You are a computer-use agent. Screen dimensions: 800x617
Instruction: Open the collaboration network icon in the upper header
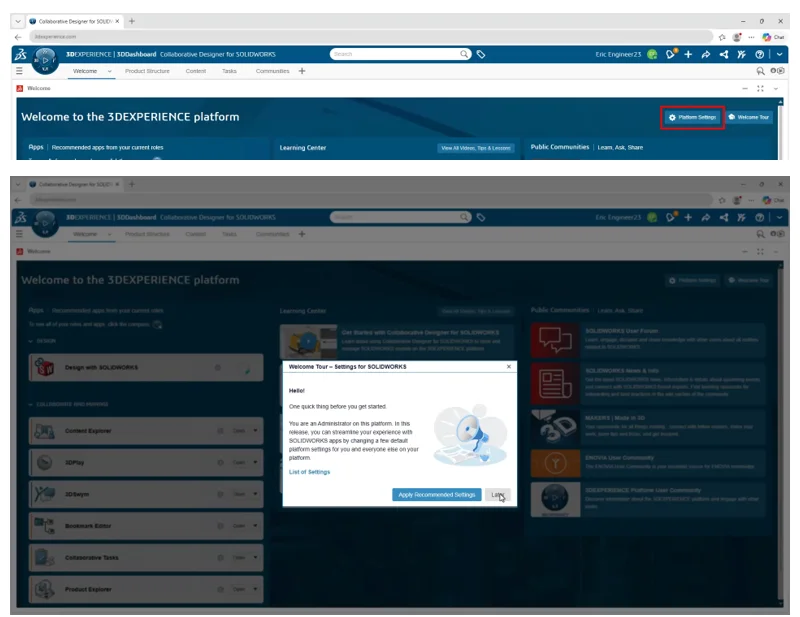tap(723, 54)
